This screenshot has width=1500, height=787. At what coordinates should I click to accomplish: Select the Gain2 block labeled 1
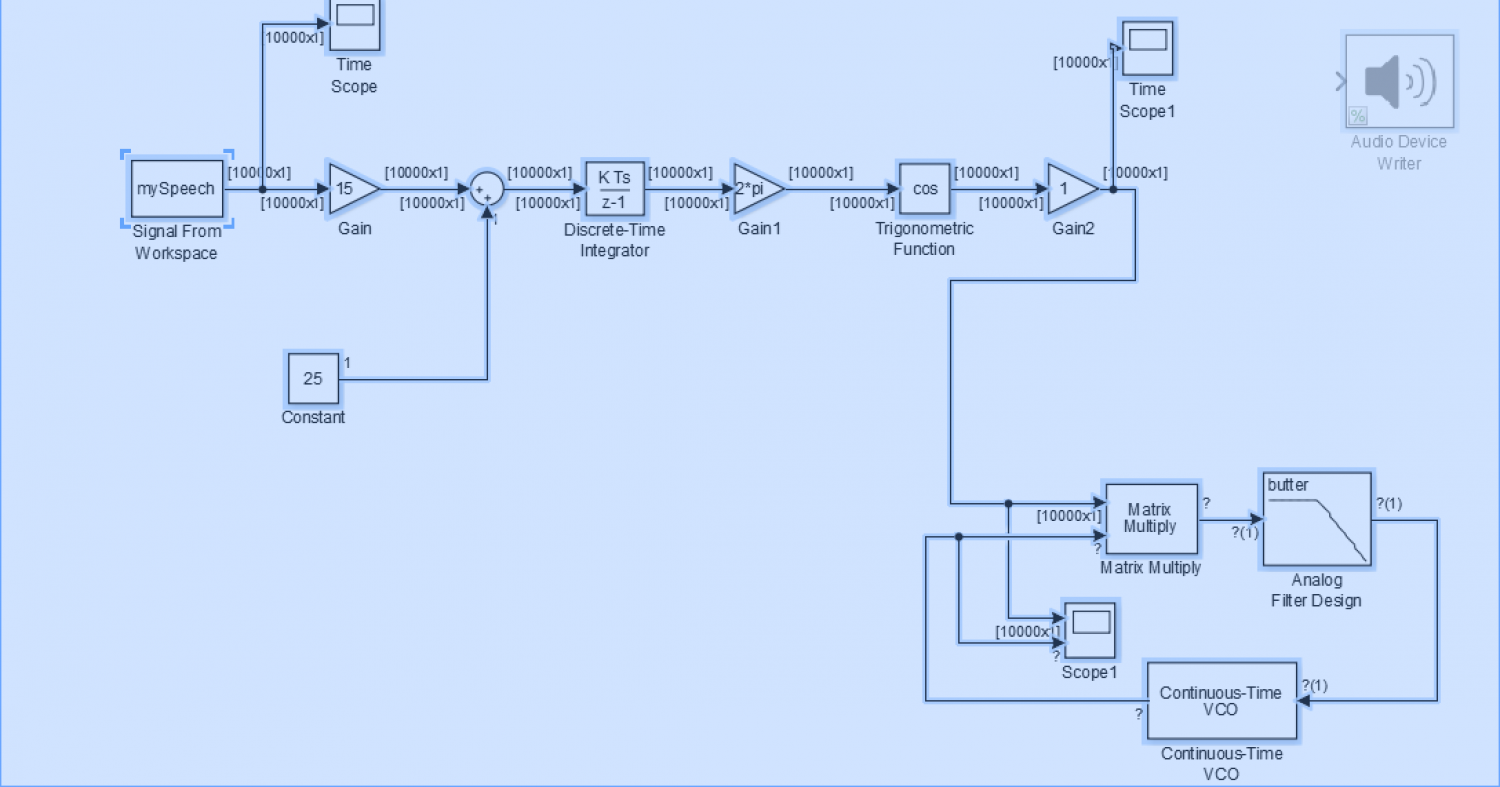[x=1071, y=188]
